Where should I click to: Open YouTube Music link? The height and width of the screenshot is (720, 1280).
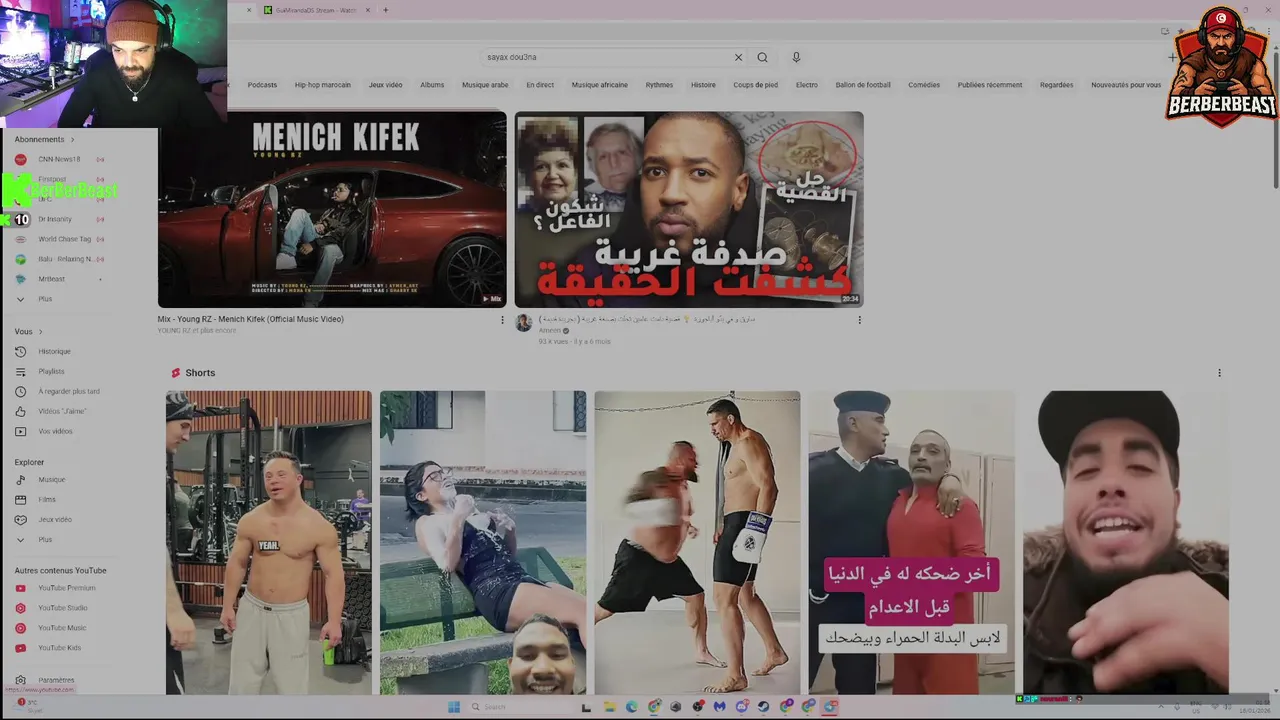tap(62, 628)
